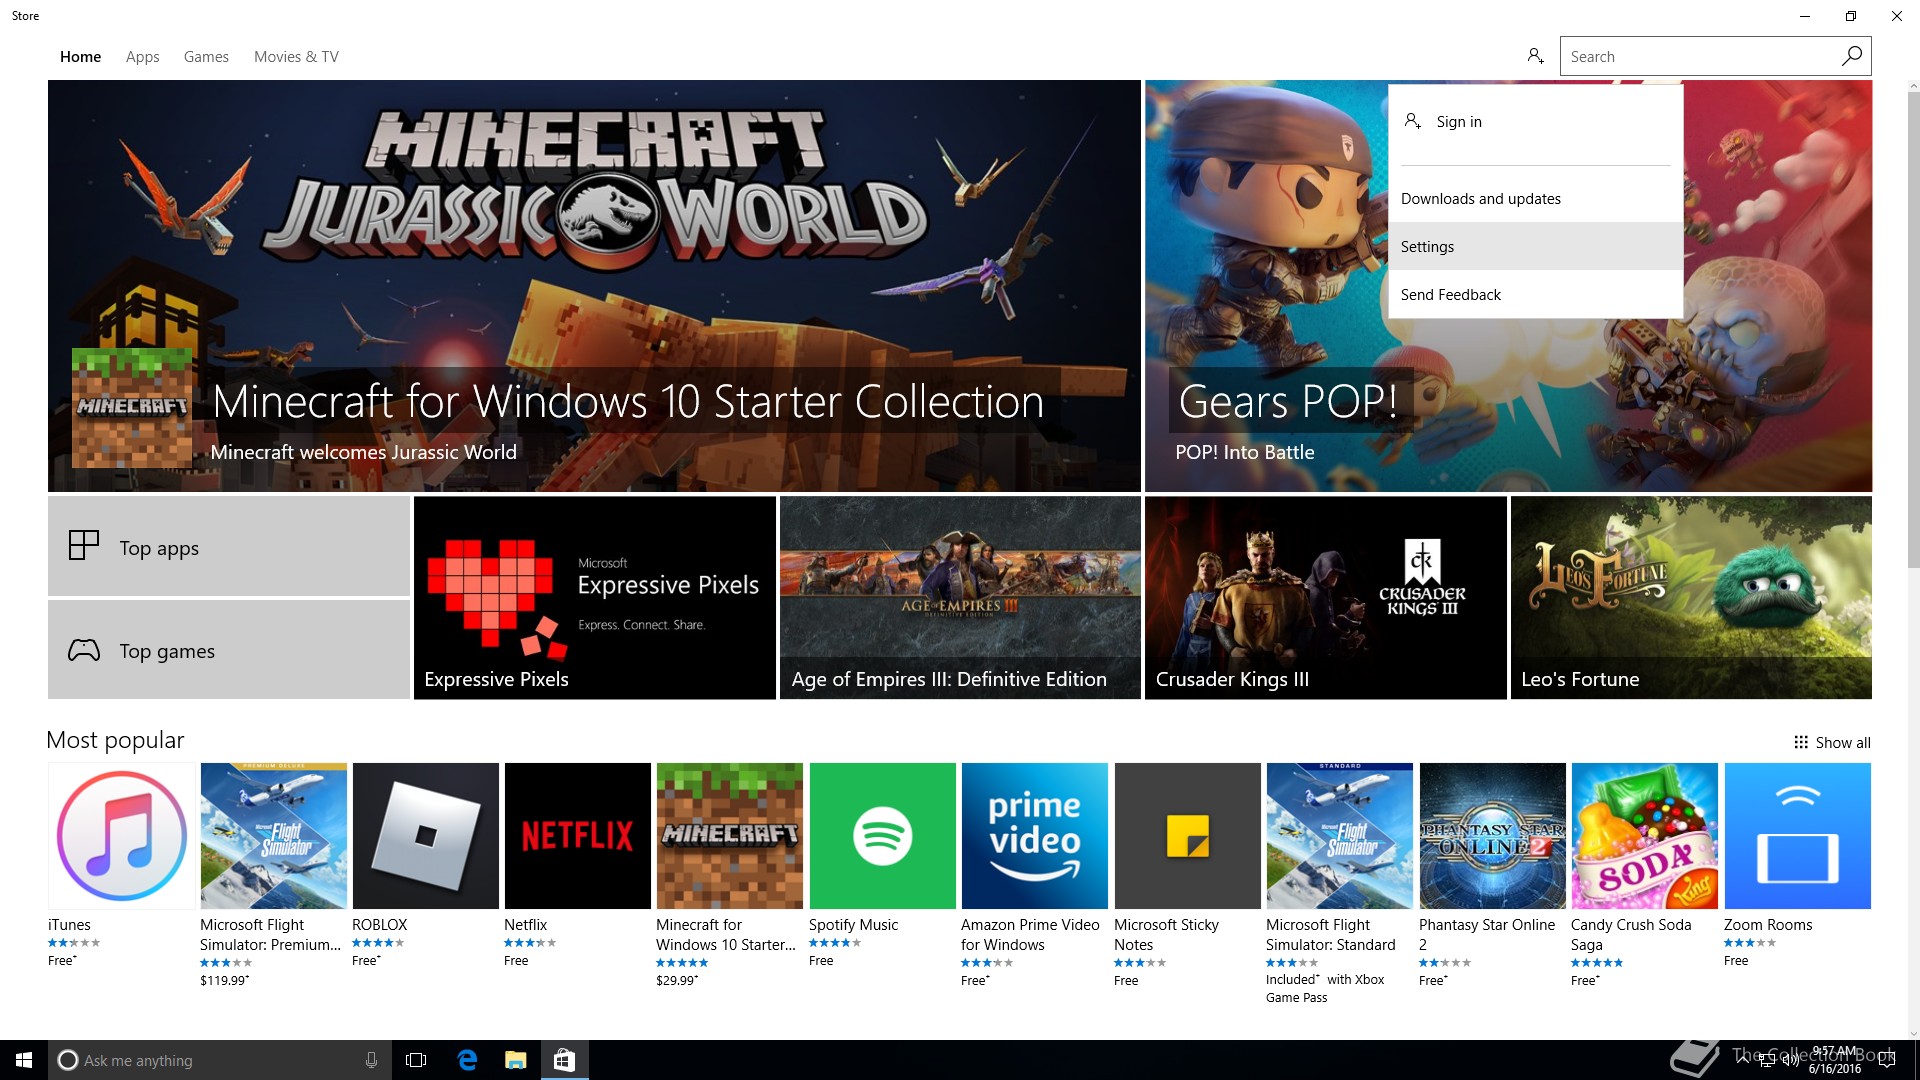Image resolution: width=1920 pixels, height=1080 pixels.
Task: Open the Spotify Music app tile
Action: [x=883, y=836]
